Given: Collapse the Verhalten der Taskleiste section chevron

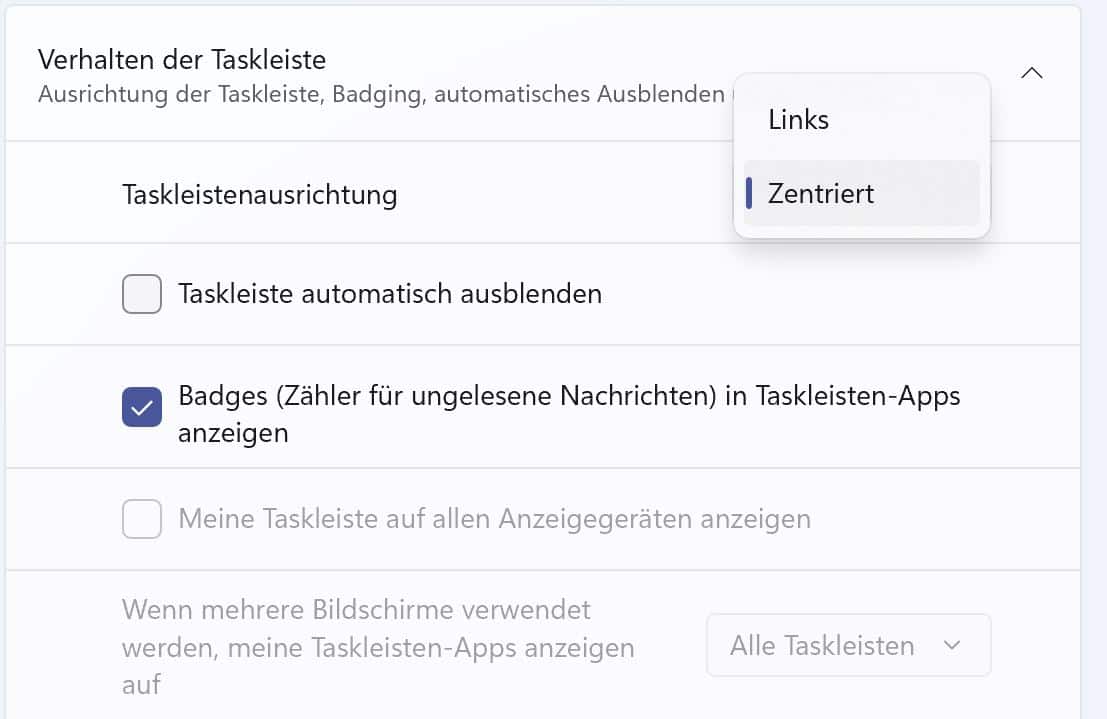Looking at the screenshot, I should [1032, 73].
